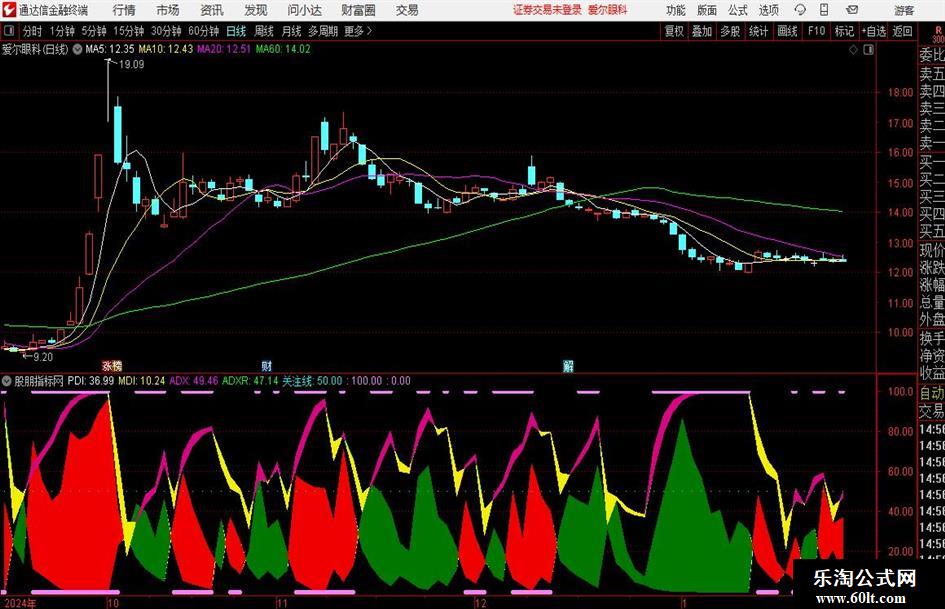Click the ADXR: 47.14 indicator value
Image resolution: width=945 pixels, height=609 pixels.
pos(250,381)
